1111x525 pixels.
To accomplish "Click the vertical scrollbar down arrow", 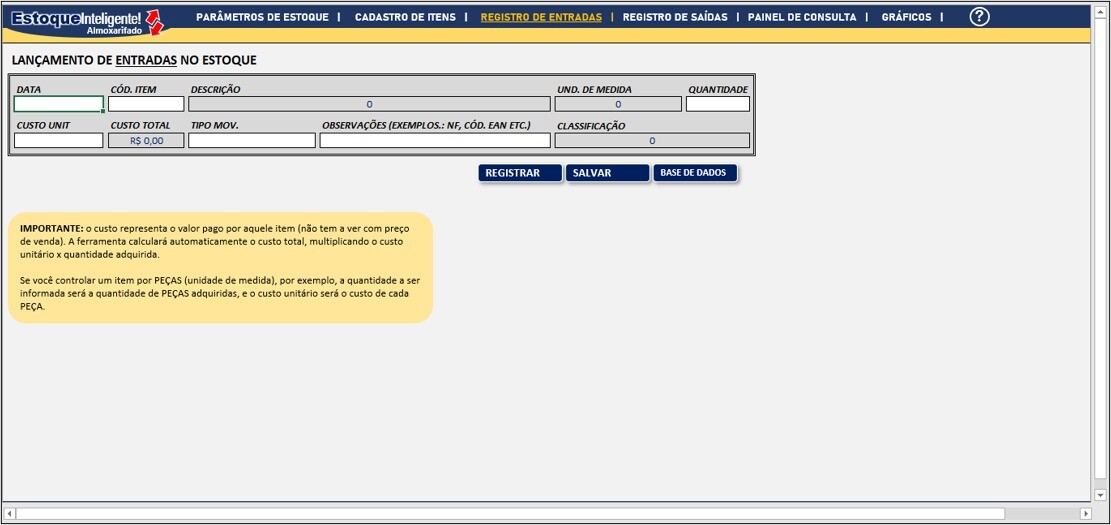I will click(x=1101, y=494).
